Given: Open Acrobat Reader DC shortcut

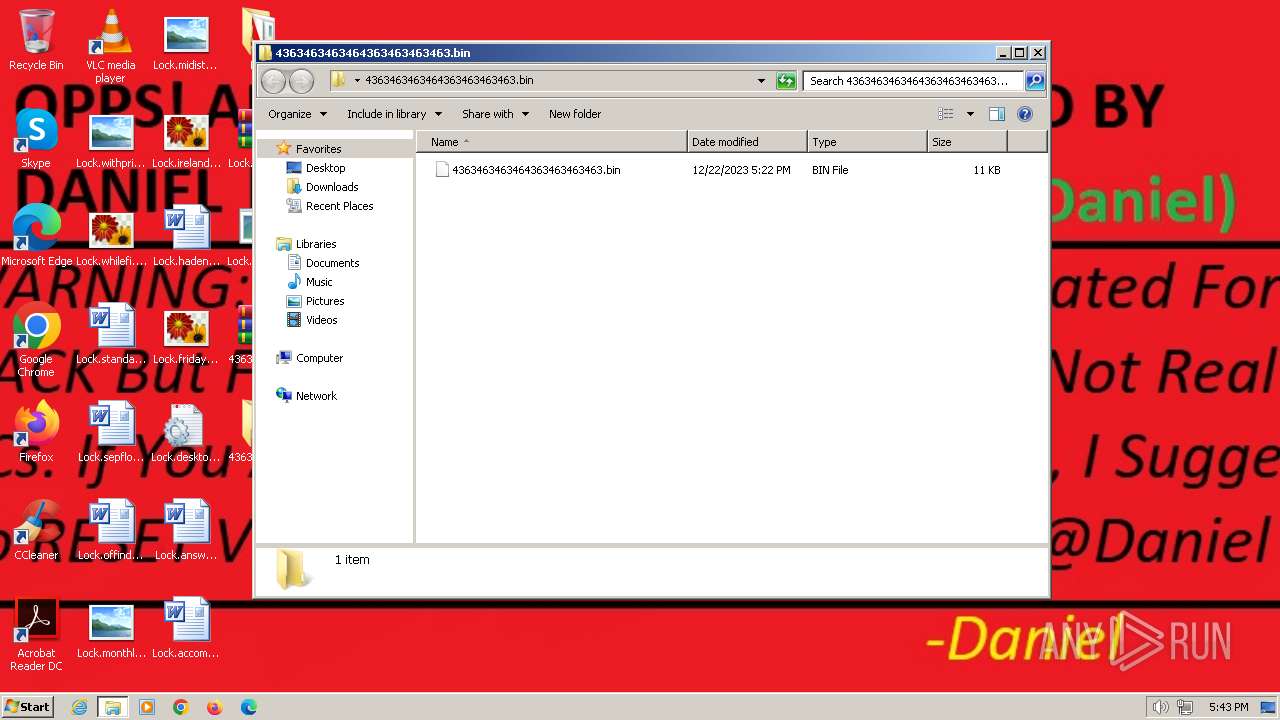Looking at the screenshot, I should pos(36,635).
